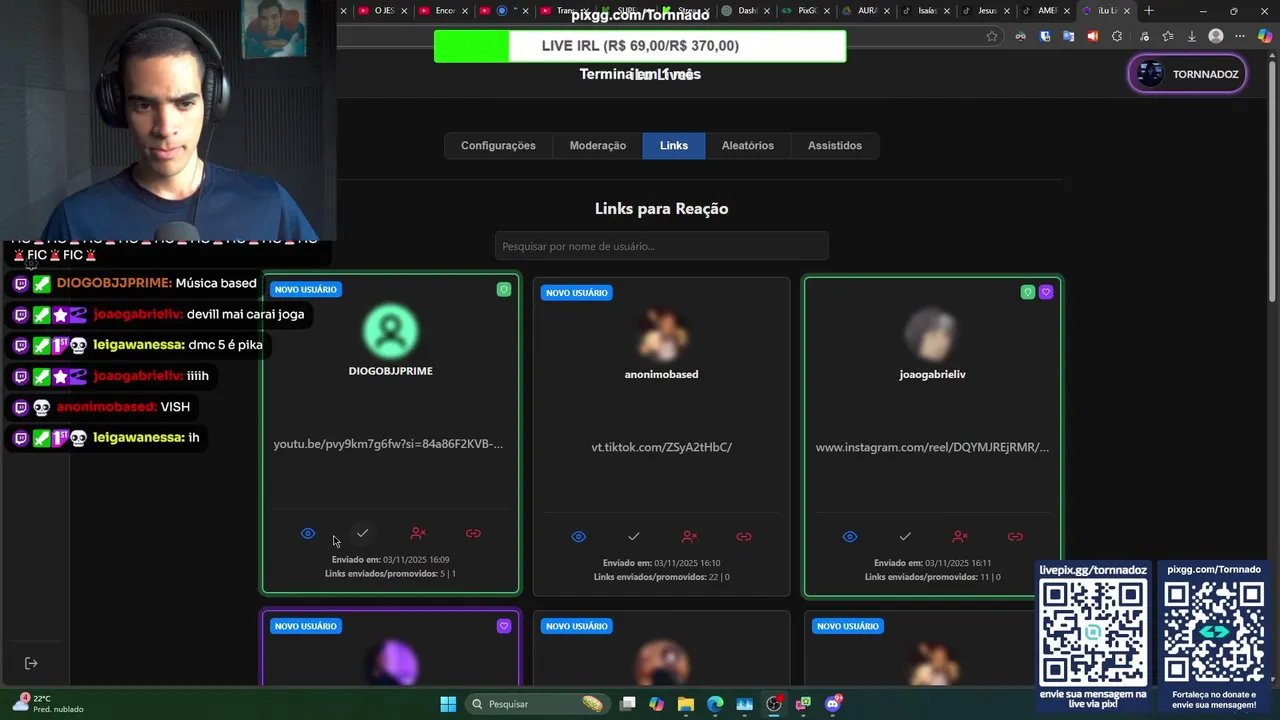Click green shield badge on joaogabrieliv card

tap(1028, 292)
